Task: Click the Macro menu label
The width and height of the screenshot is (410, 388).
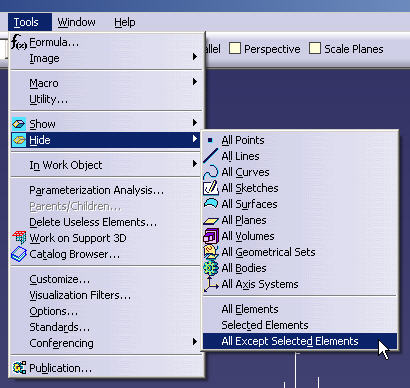Action: click(x=44, y=83)
